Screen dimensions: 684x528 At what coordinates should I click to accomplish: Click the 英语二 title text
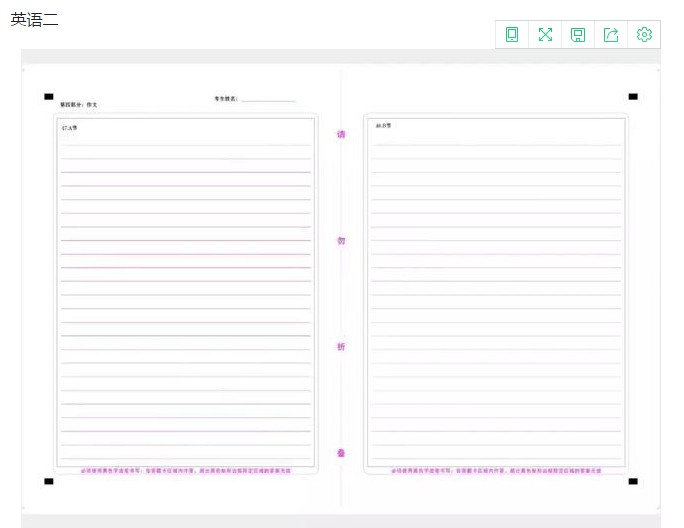click(x=35, y=19)
